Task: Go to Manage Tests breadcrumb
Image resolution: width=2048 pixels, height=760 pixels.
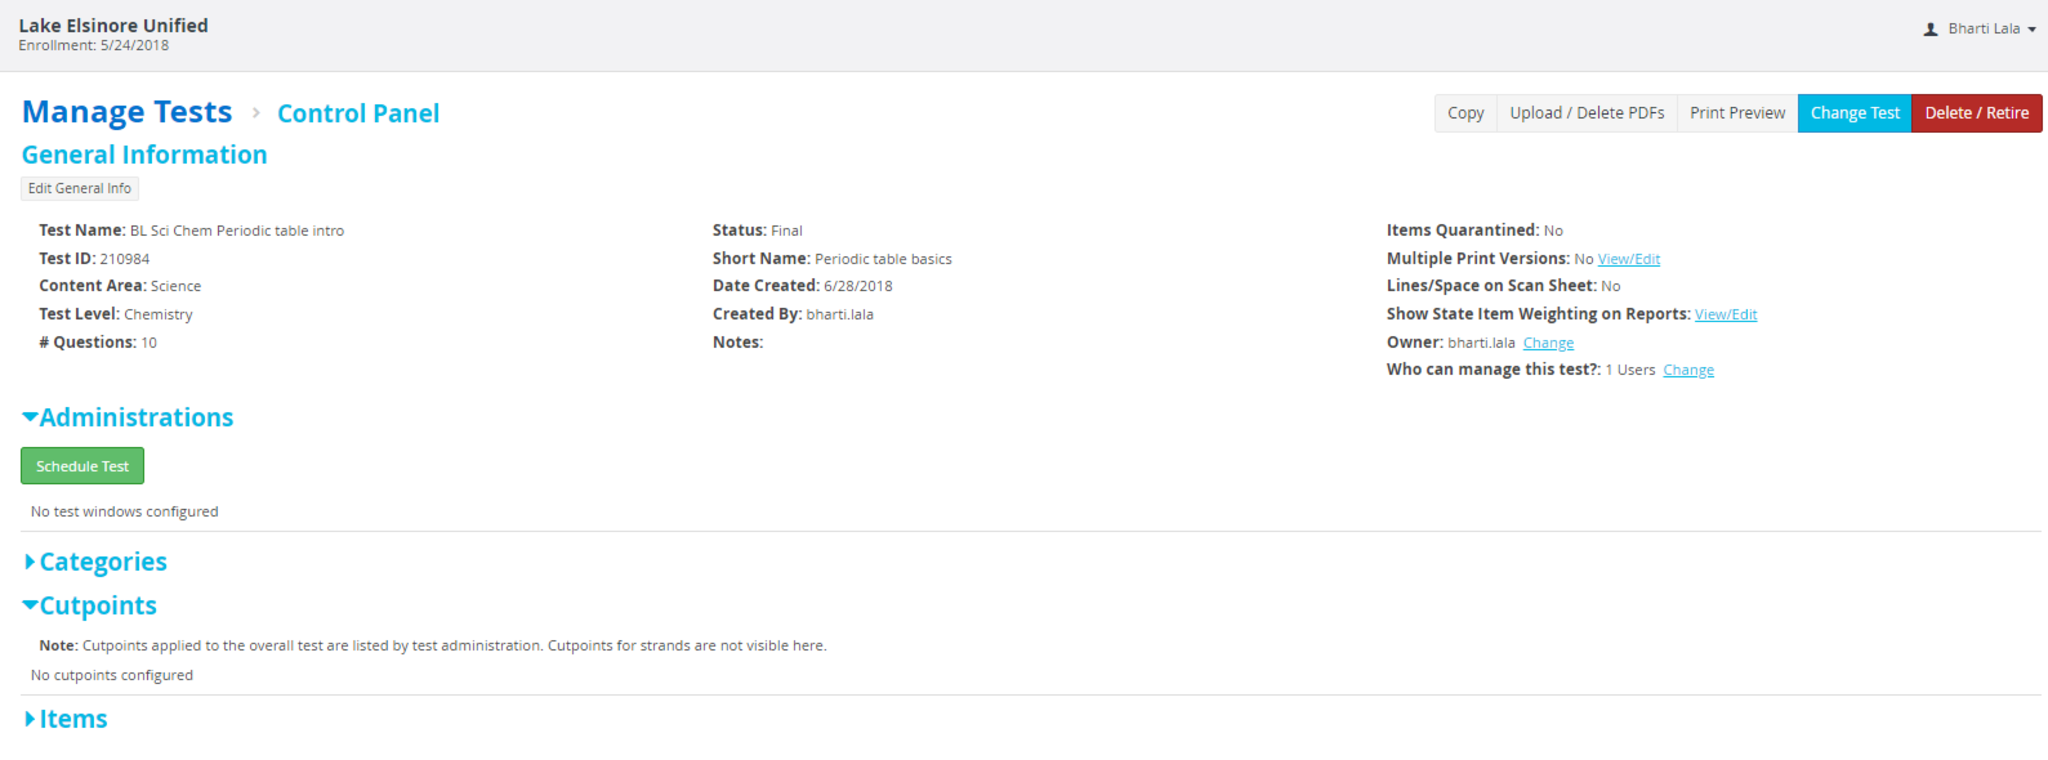Action: (127, 112)
